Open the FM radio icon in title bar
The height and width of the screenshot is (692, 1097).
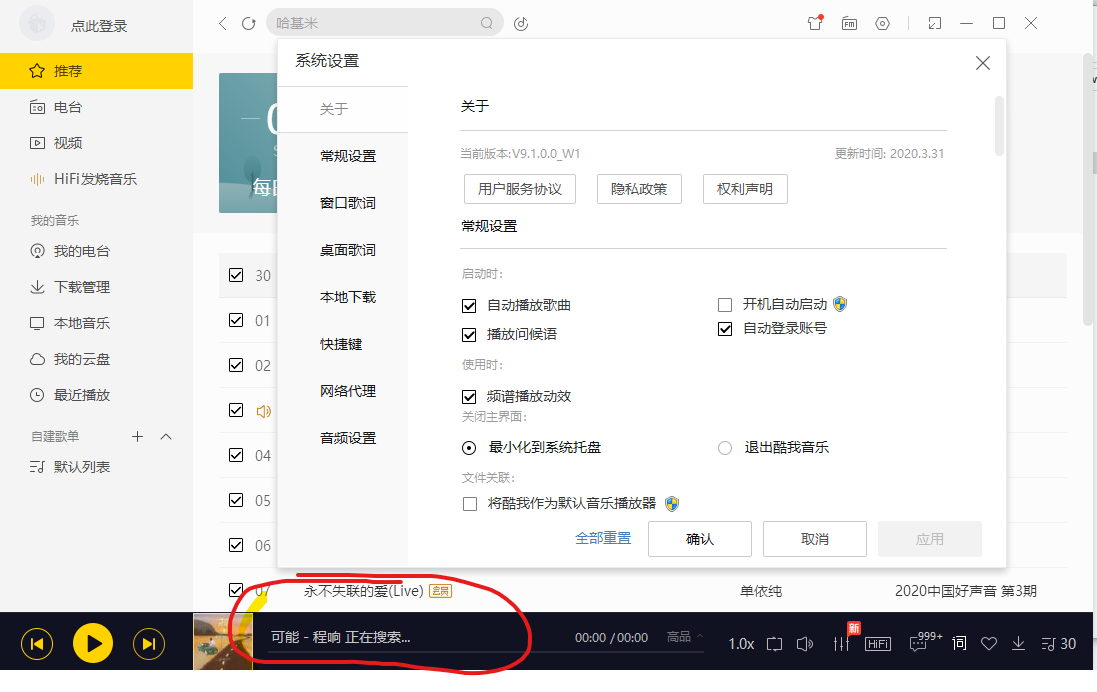[849, 24]
